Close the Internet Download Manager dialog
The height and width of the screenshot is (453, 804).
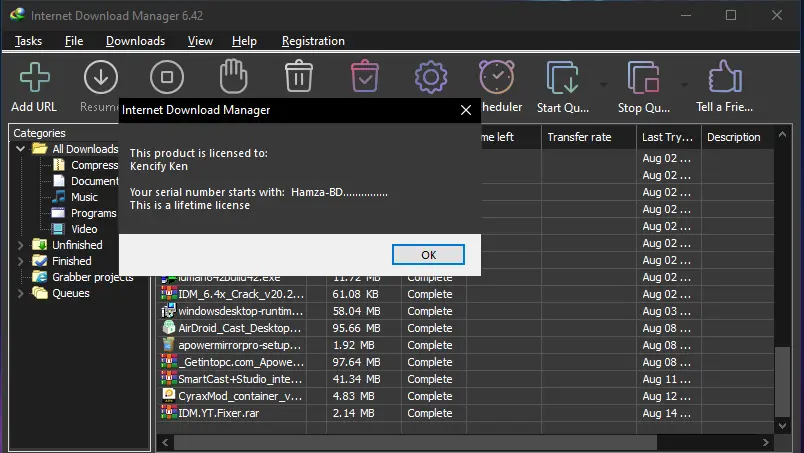click(466, 110)
